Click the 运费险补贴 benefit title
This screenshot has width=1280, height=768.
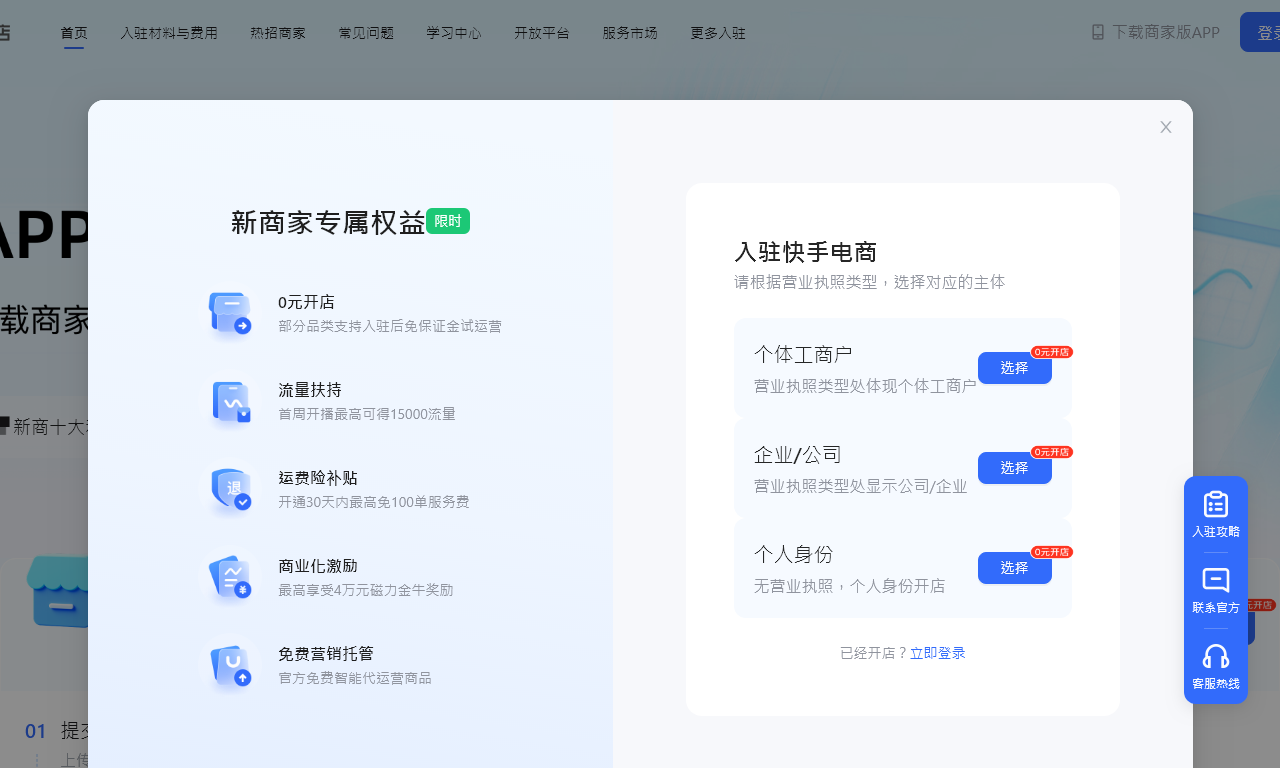click(x=318, y=478)
